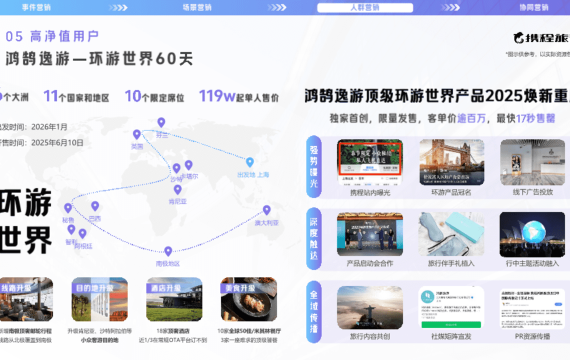Click the '18家顶奢酒店' caption
Viewport: 570px width, 360px height.
point(173,331)
